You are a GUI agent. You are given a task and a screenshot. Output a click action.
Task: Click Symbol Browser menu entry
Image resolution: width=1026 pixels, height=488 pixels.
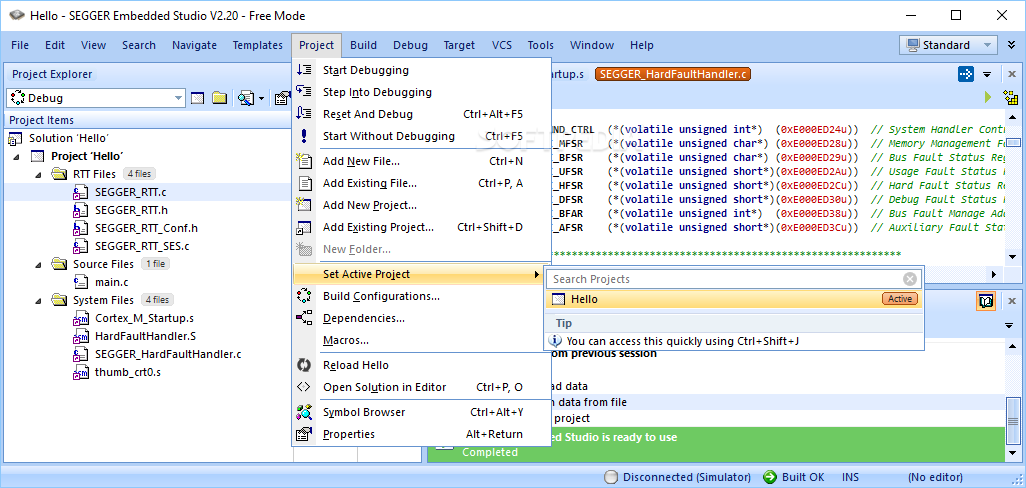(x=421, y=412)
